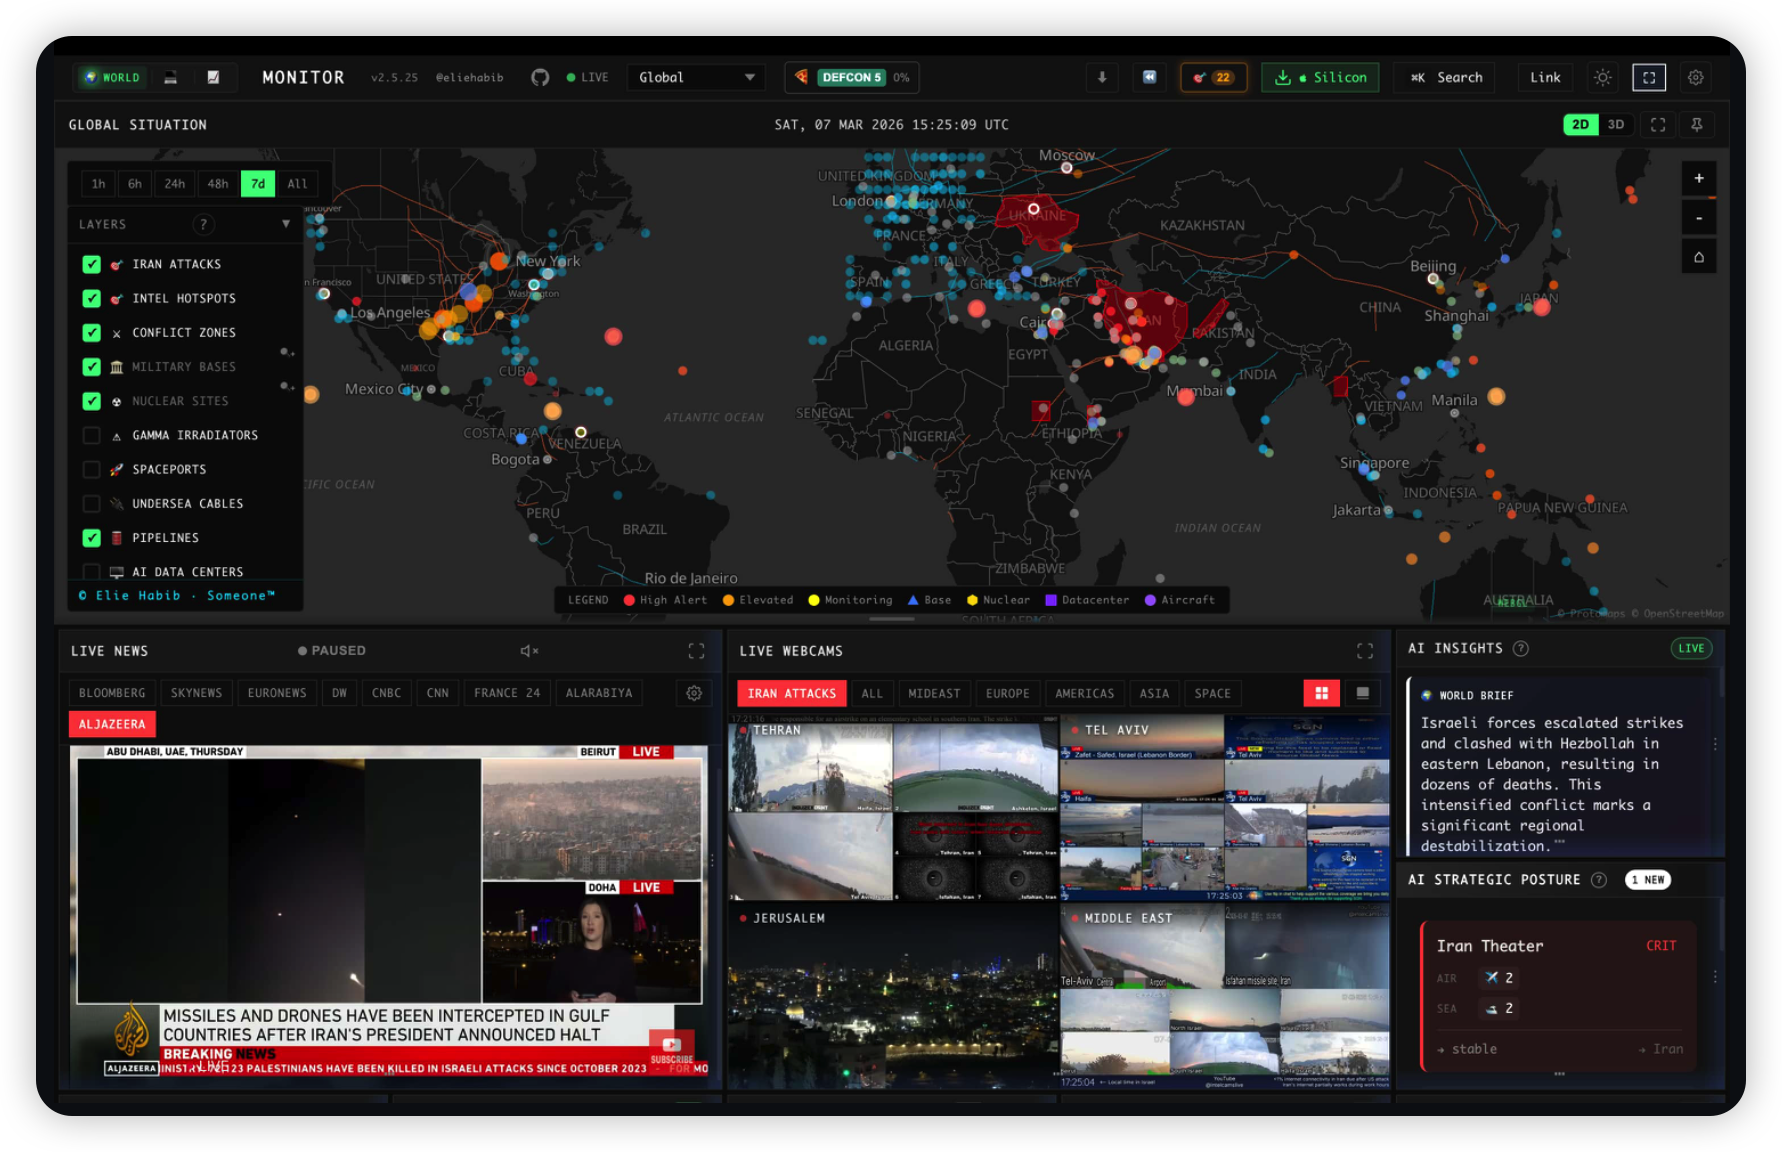Open the Global region dropdown
The height and width of the screenshot is (1152, 1782).
[x=696, y=77]
